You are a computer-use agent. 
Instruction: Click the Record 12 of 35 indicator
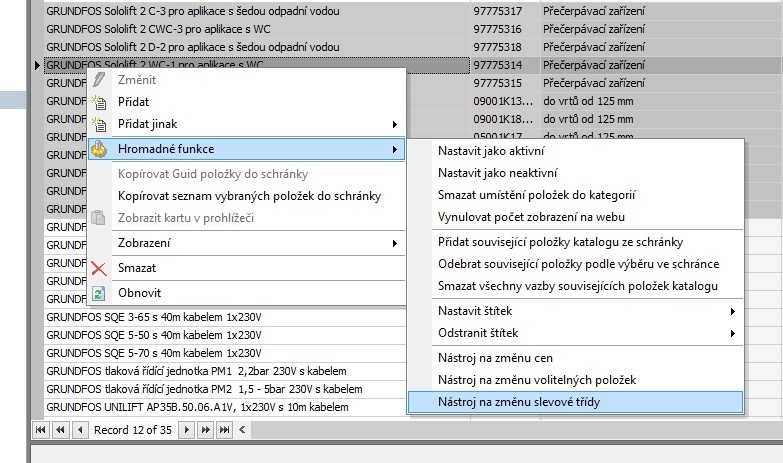[133, 430]
